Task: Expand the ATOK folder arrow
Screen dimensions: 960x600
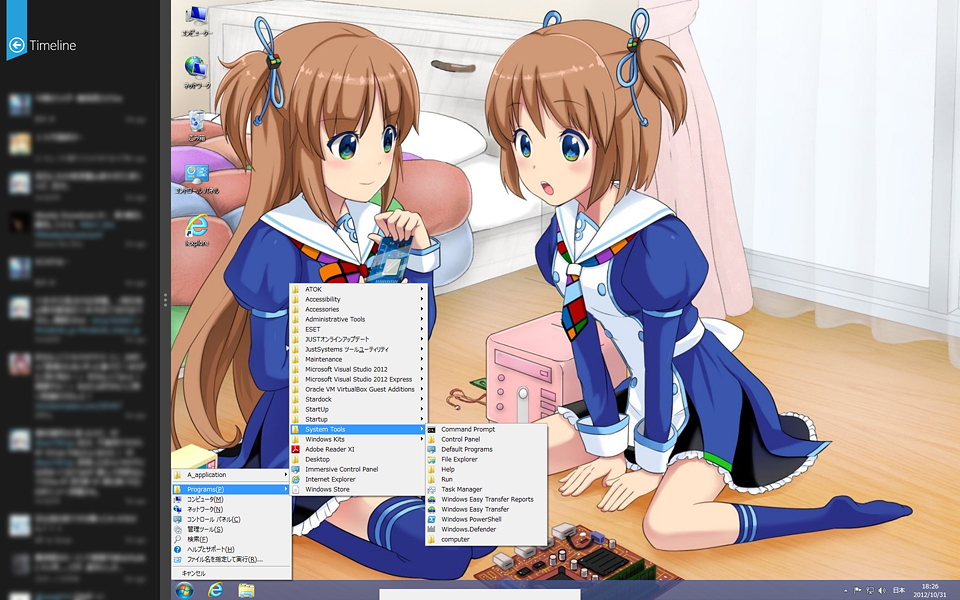Action: pos(422,289)
